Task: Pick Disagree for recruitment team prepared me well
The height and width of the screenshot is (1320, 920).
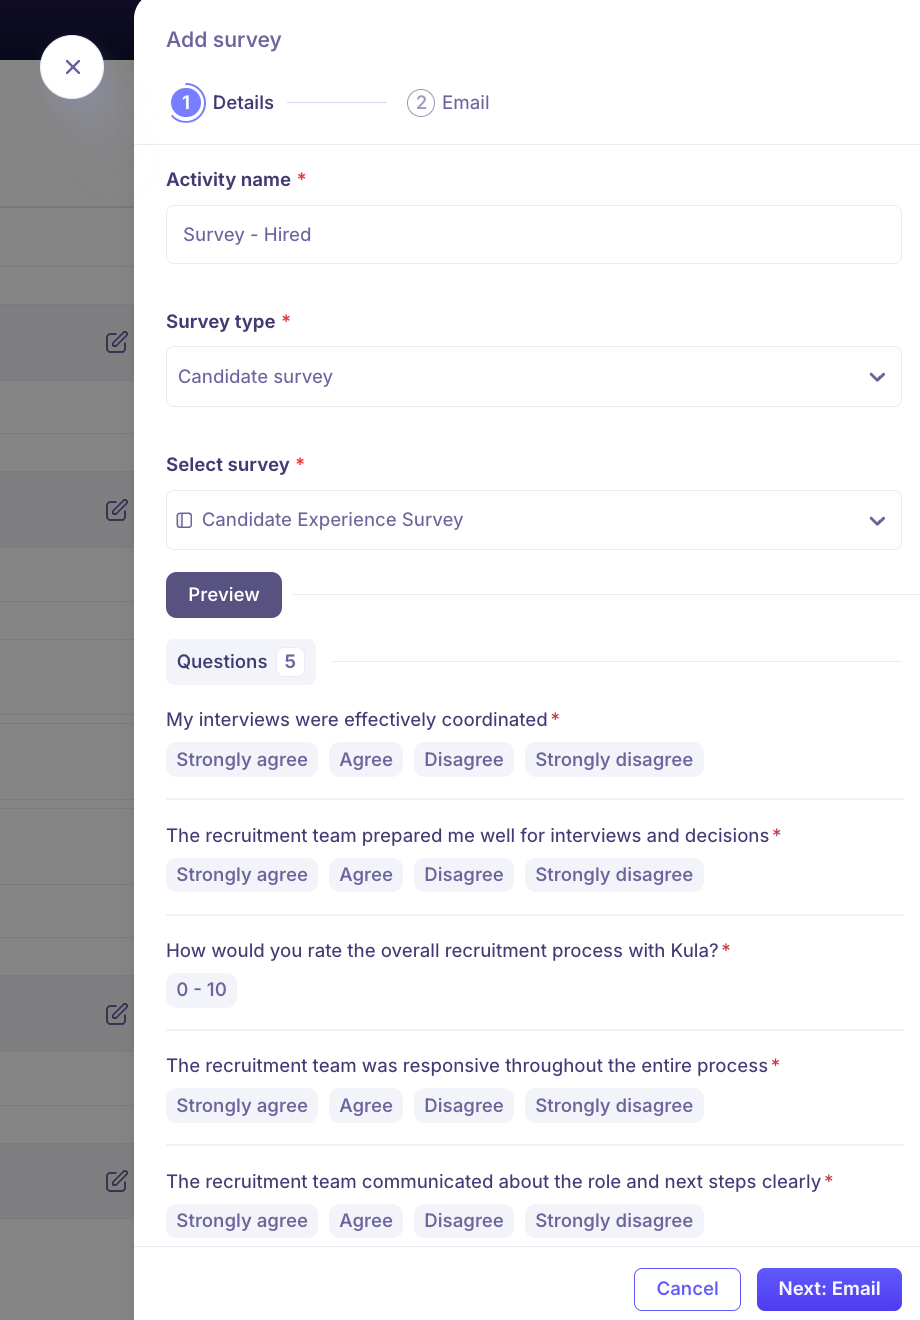Action: (463, 875)
